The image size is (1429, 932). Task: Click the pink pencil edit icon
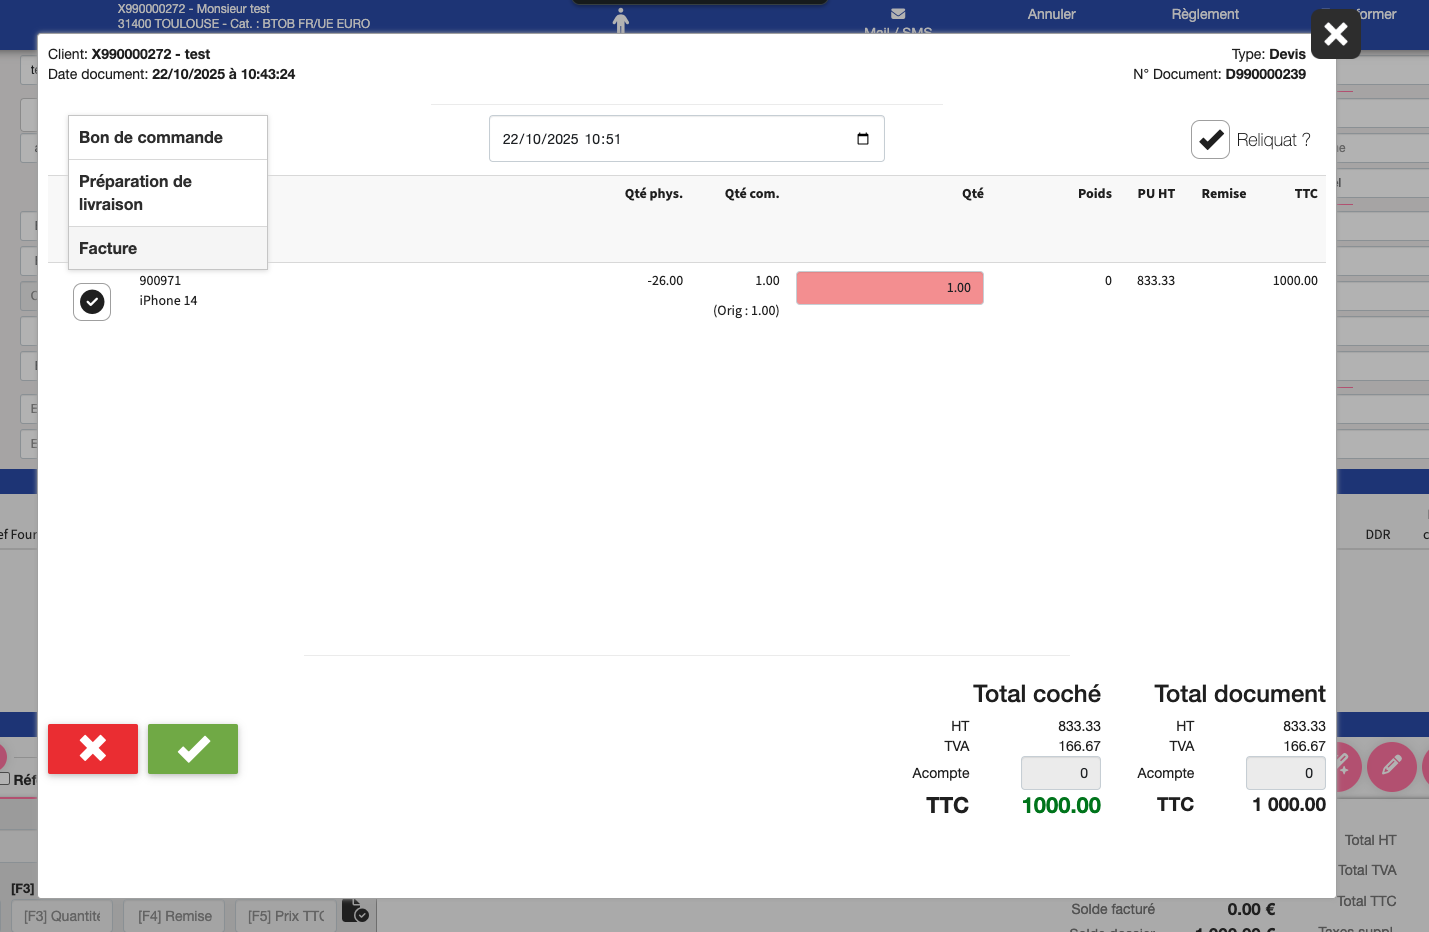pyautogui.click(x=1391, y=767)
